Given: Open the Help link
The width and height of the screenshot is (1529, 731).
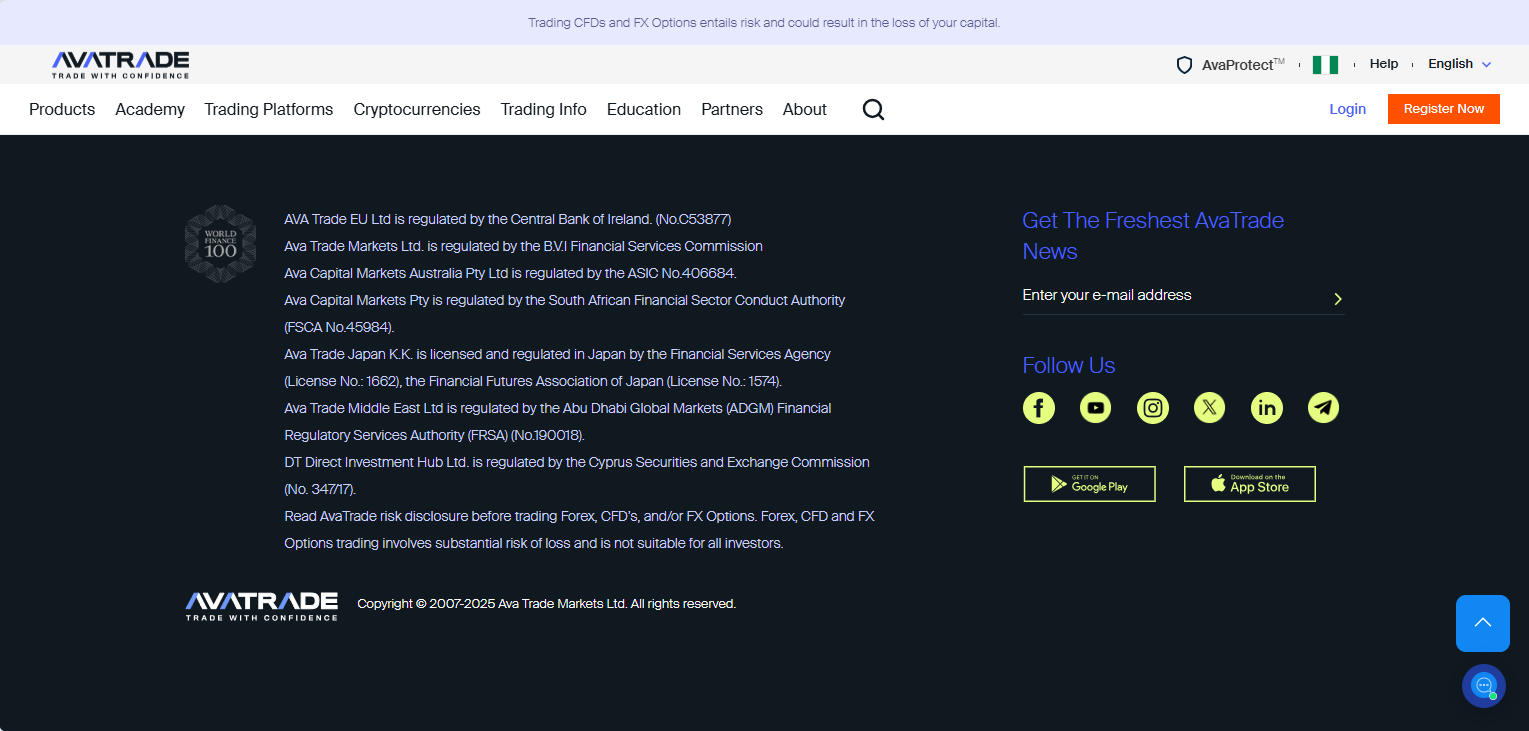Looking at the screenshot, I should point(1384,64).
